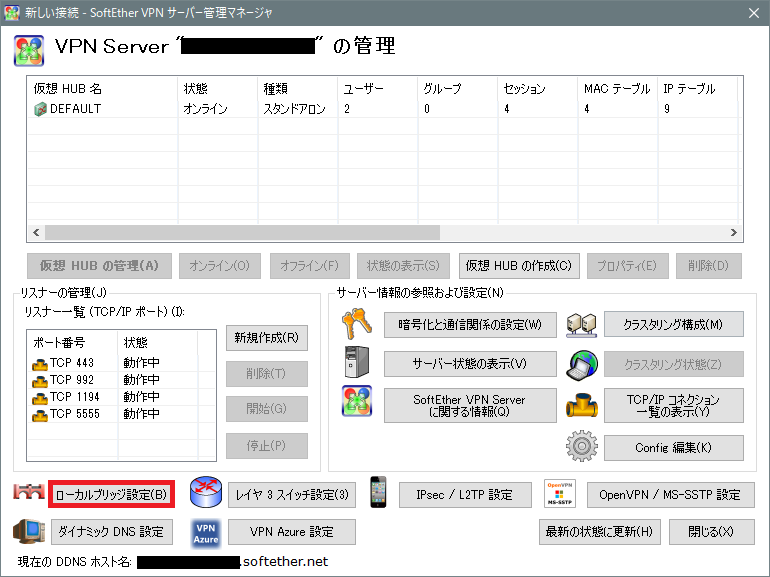The height and width of the screenshot is (577, 770).
Task: Click the 仮想 HUB 名 column header
Action: (103, 89)
